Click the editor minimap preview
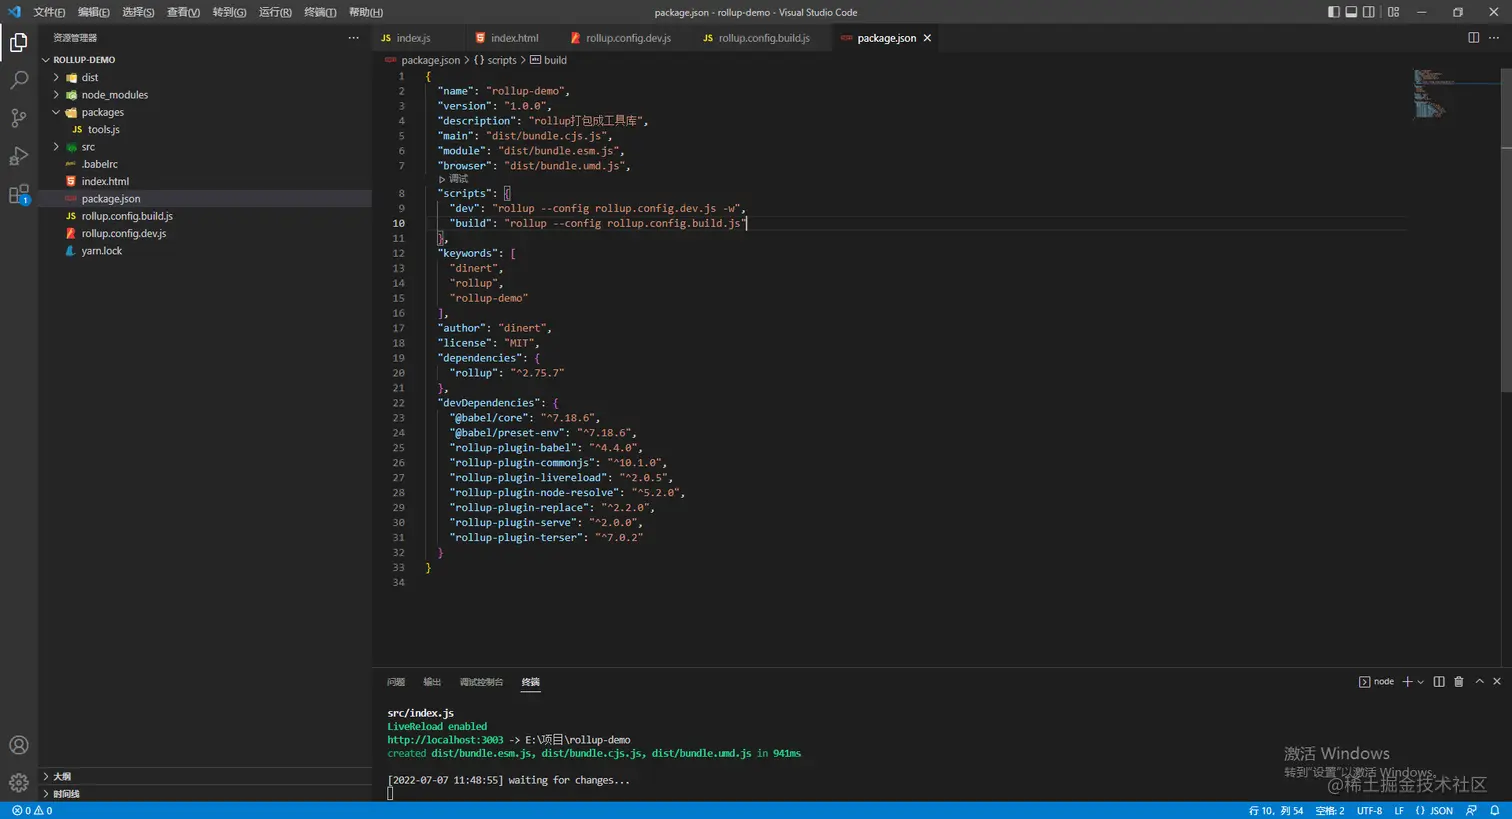Image resolution: width=1512 pixels, height=819 pixels. coord(1430,93)
